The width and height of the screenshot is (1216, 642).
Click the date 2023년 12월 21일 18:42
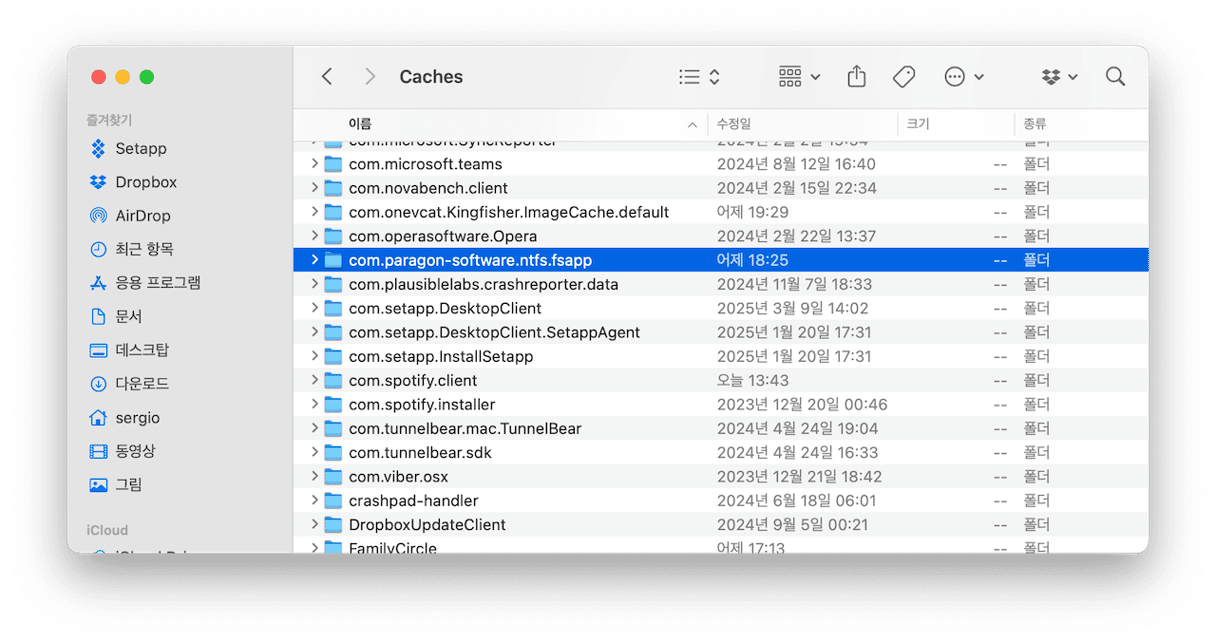click(x=800, y=476)
